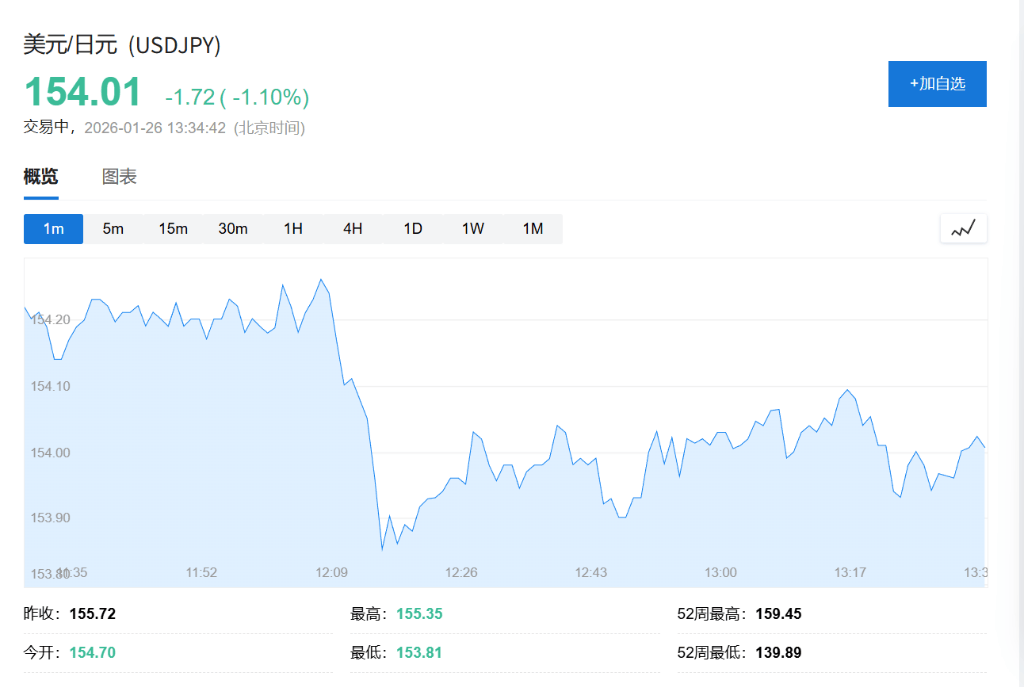Select the 30m timeframe
The image size is (1024, 687).
pyautogui.click(x=233, y=229)
